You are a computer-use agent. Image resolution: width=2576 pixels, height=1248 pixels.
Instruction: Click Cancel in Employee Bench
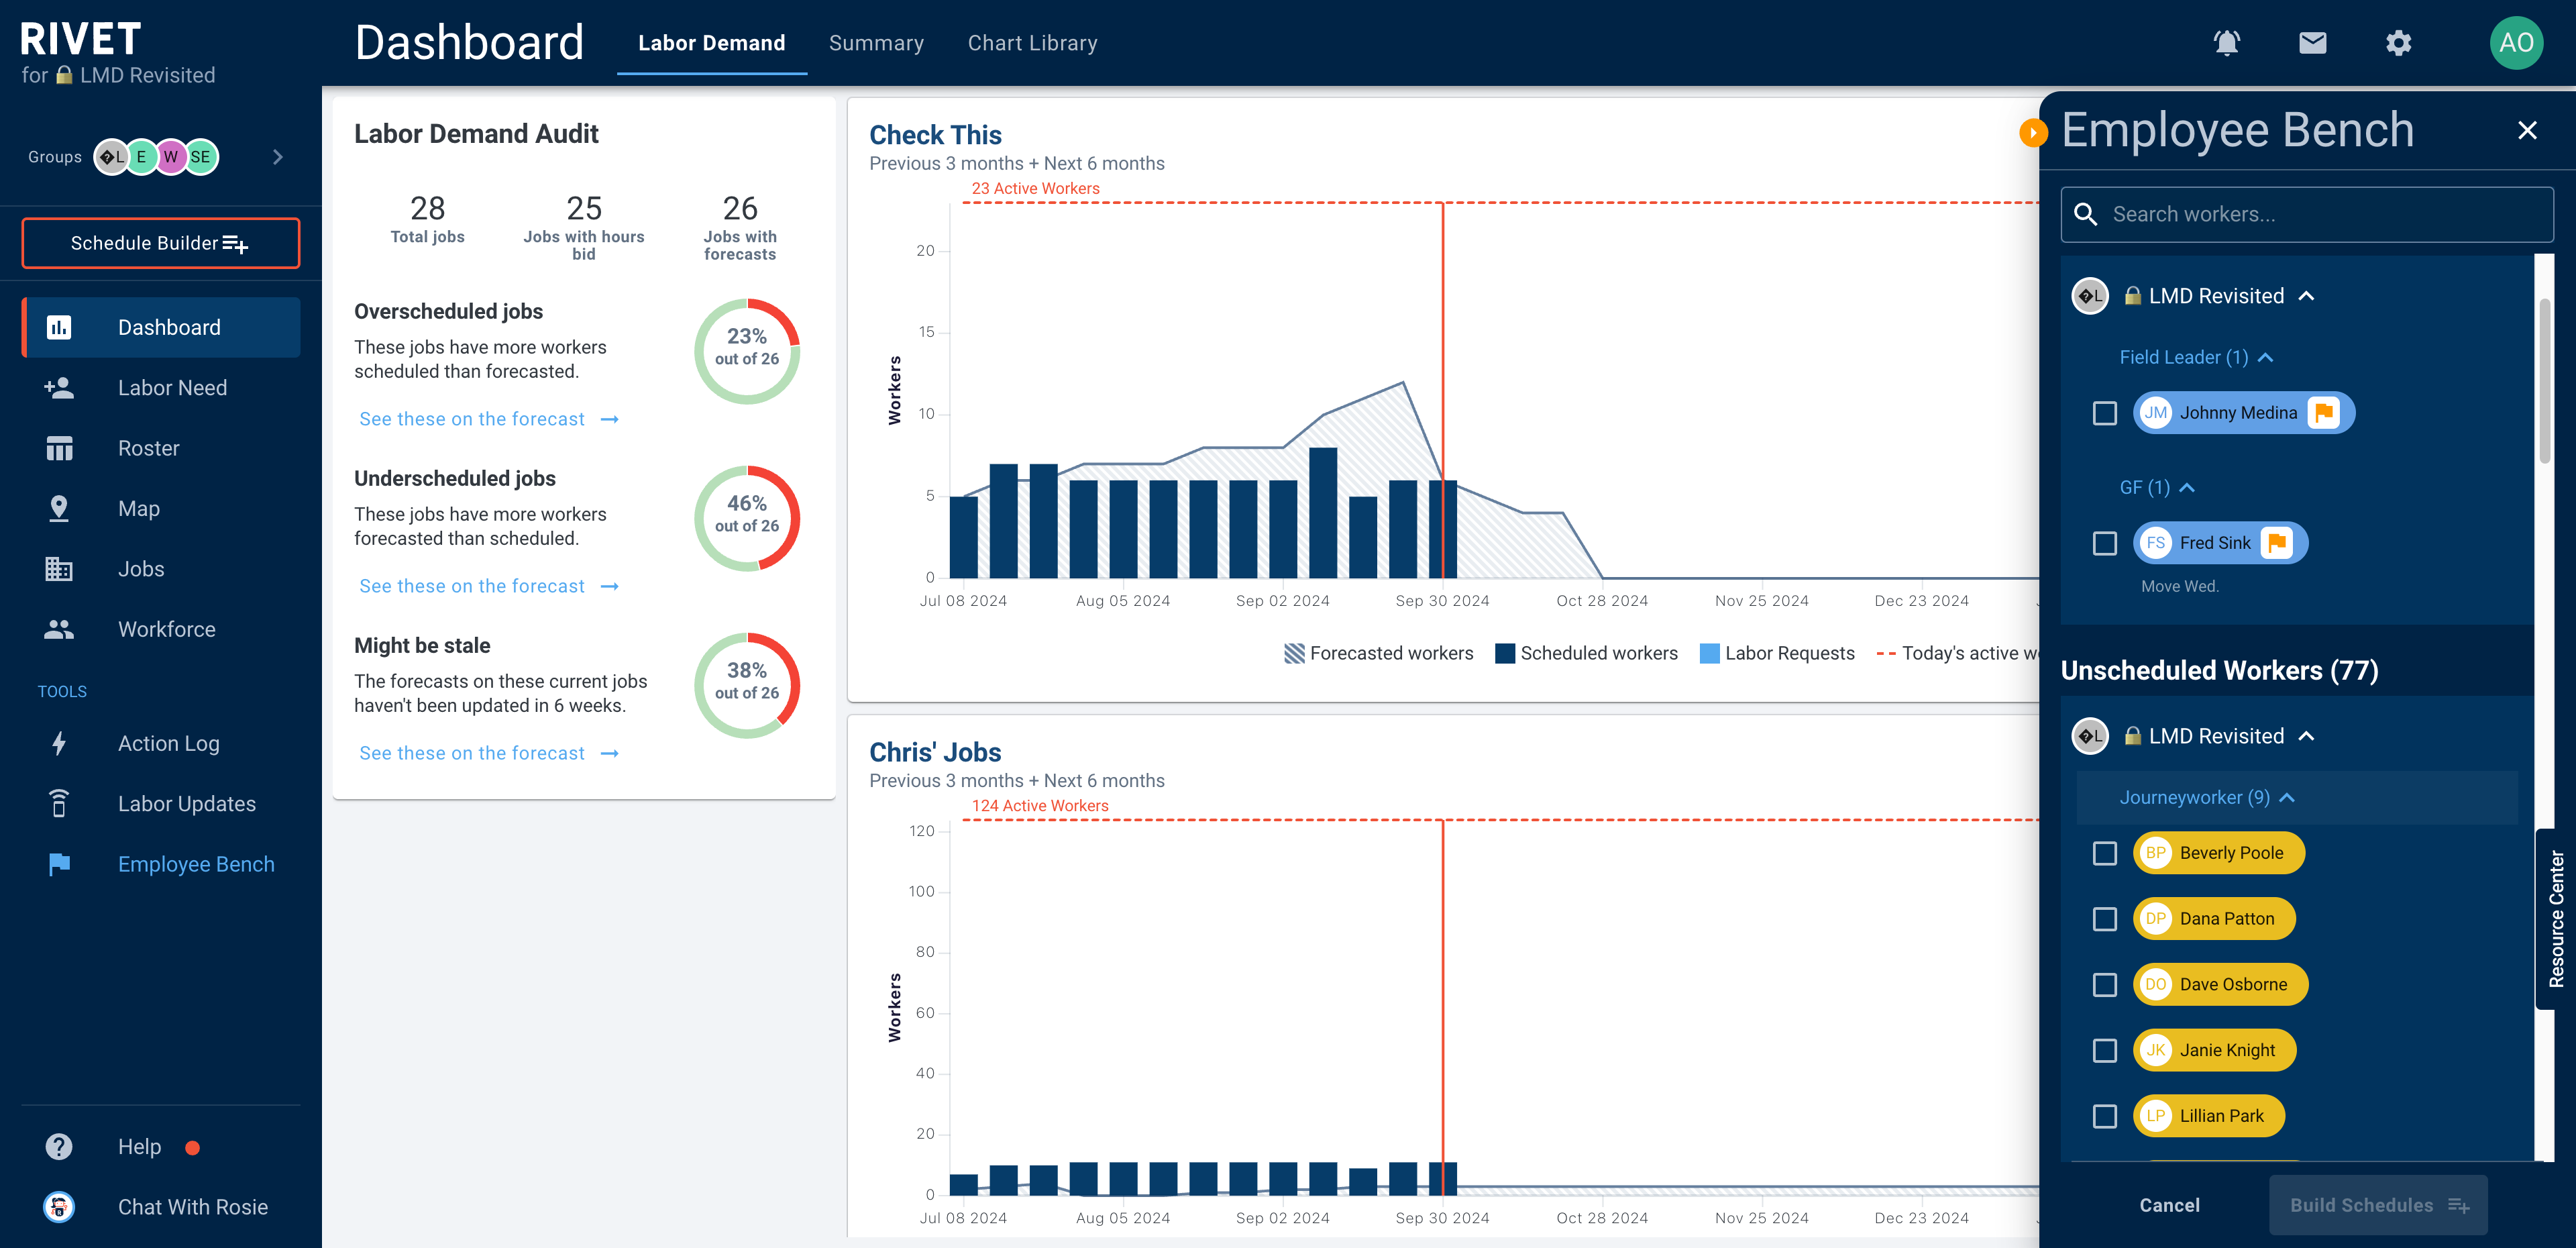[x=2169, y=1205]
